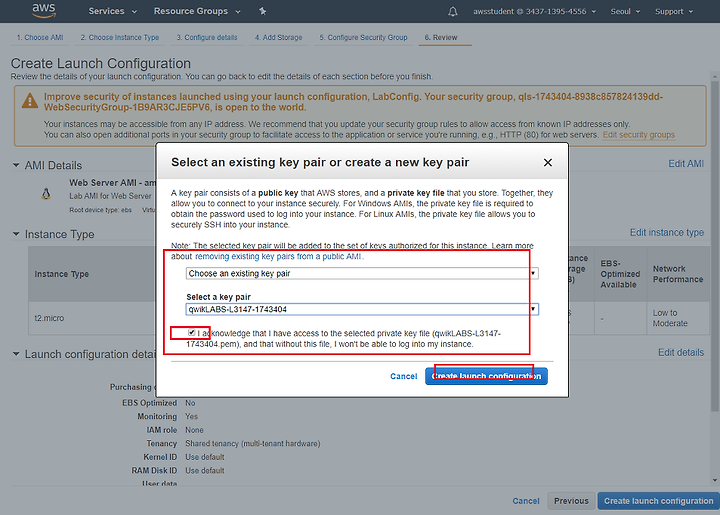Click the AWS logo in the header

[x=44, y=11]
